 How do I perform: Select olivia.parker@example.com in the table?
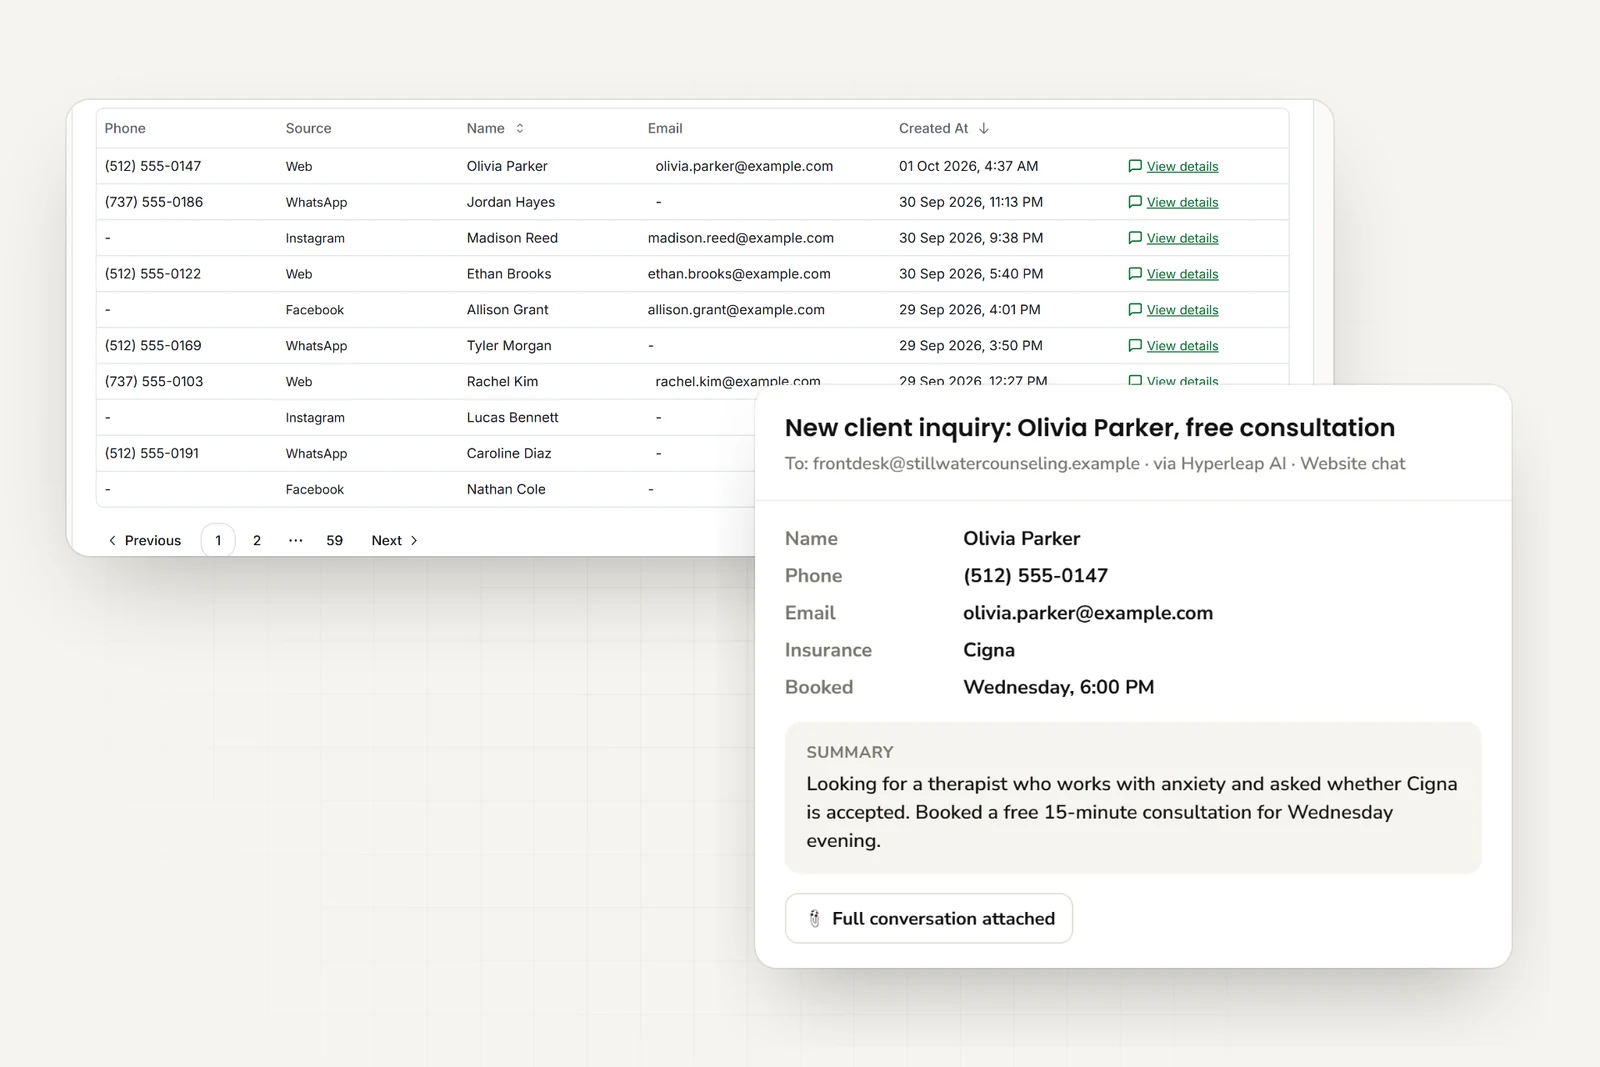click(x=744, y=166)
